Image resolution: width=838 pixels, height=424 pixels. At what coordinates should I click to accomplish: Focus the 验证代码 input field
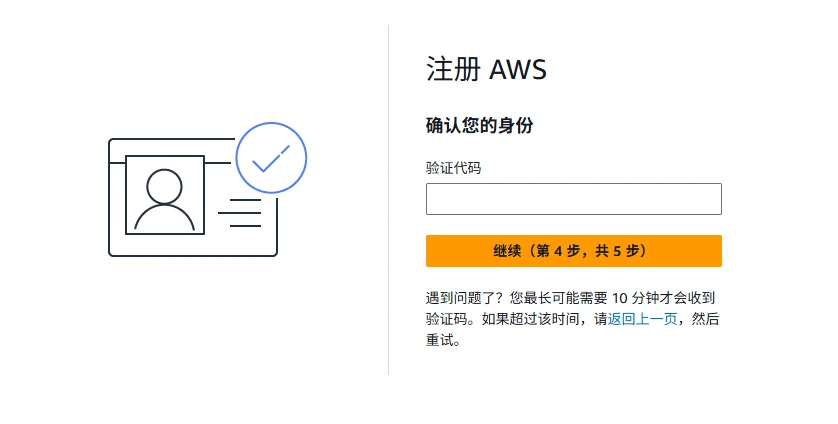coord(573,199)
